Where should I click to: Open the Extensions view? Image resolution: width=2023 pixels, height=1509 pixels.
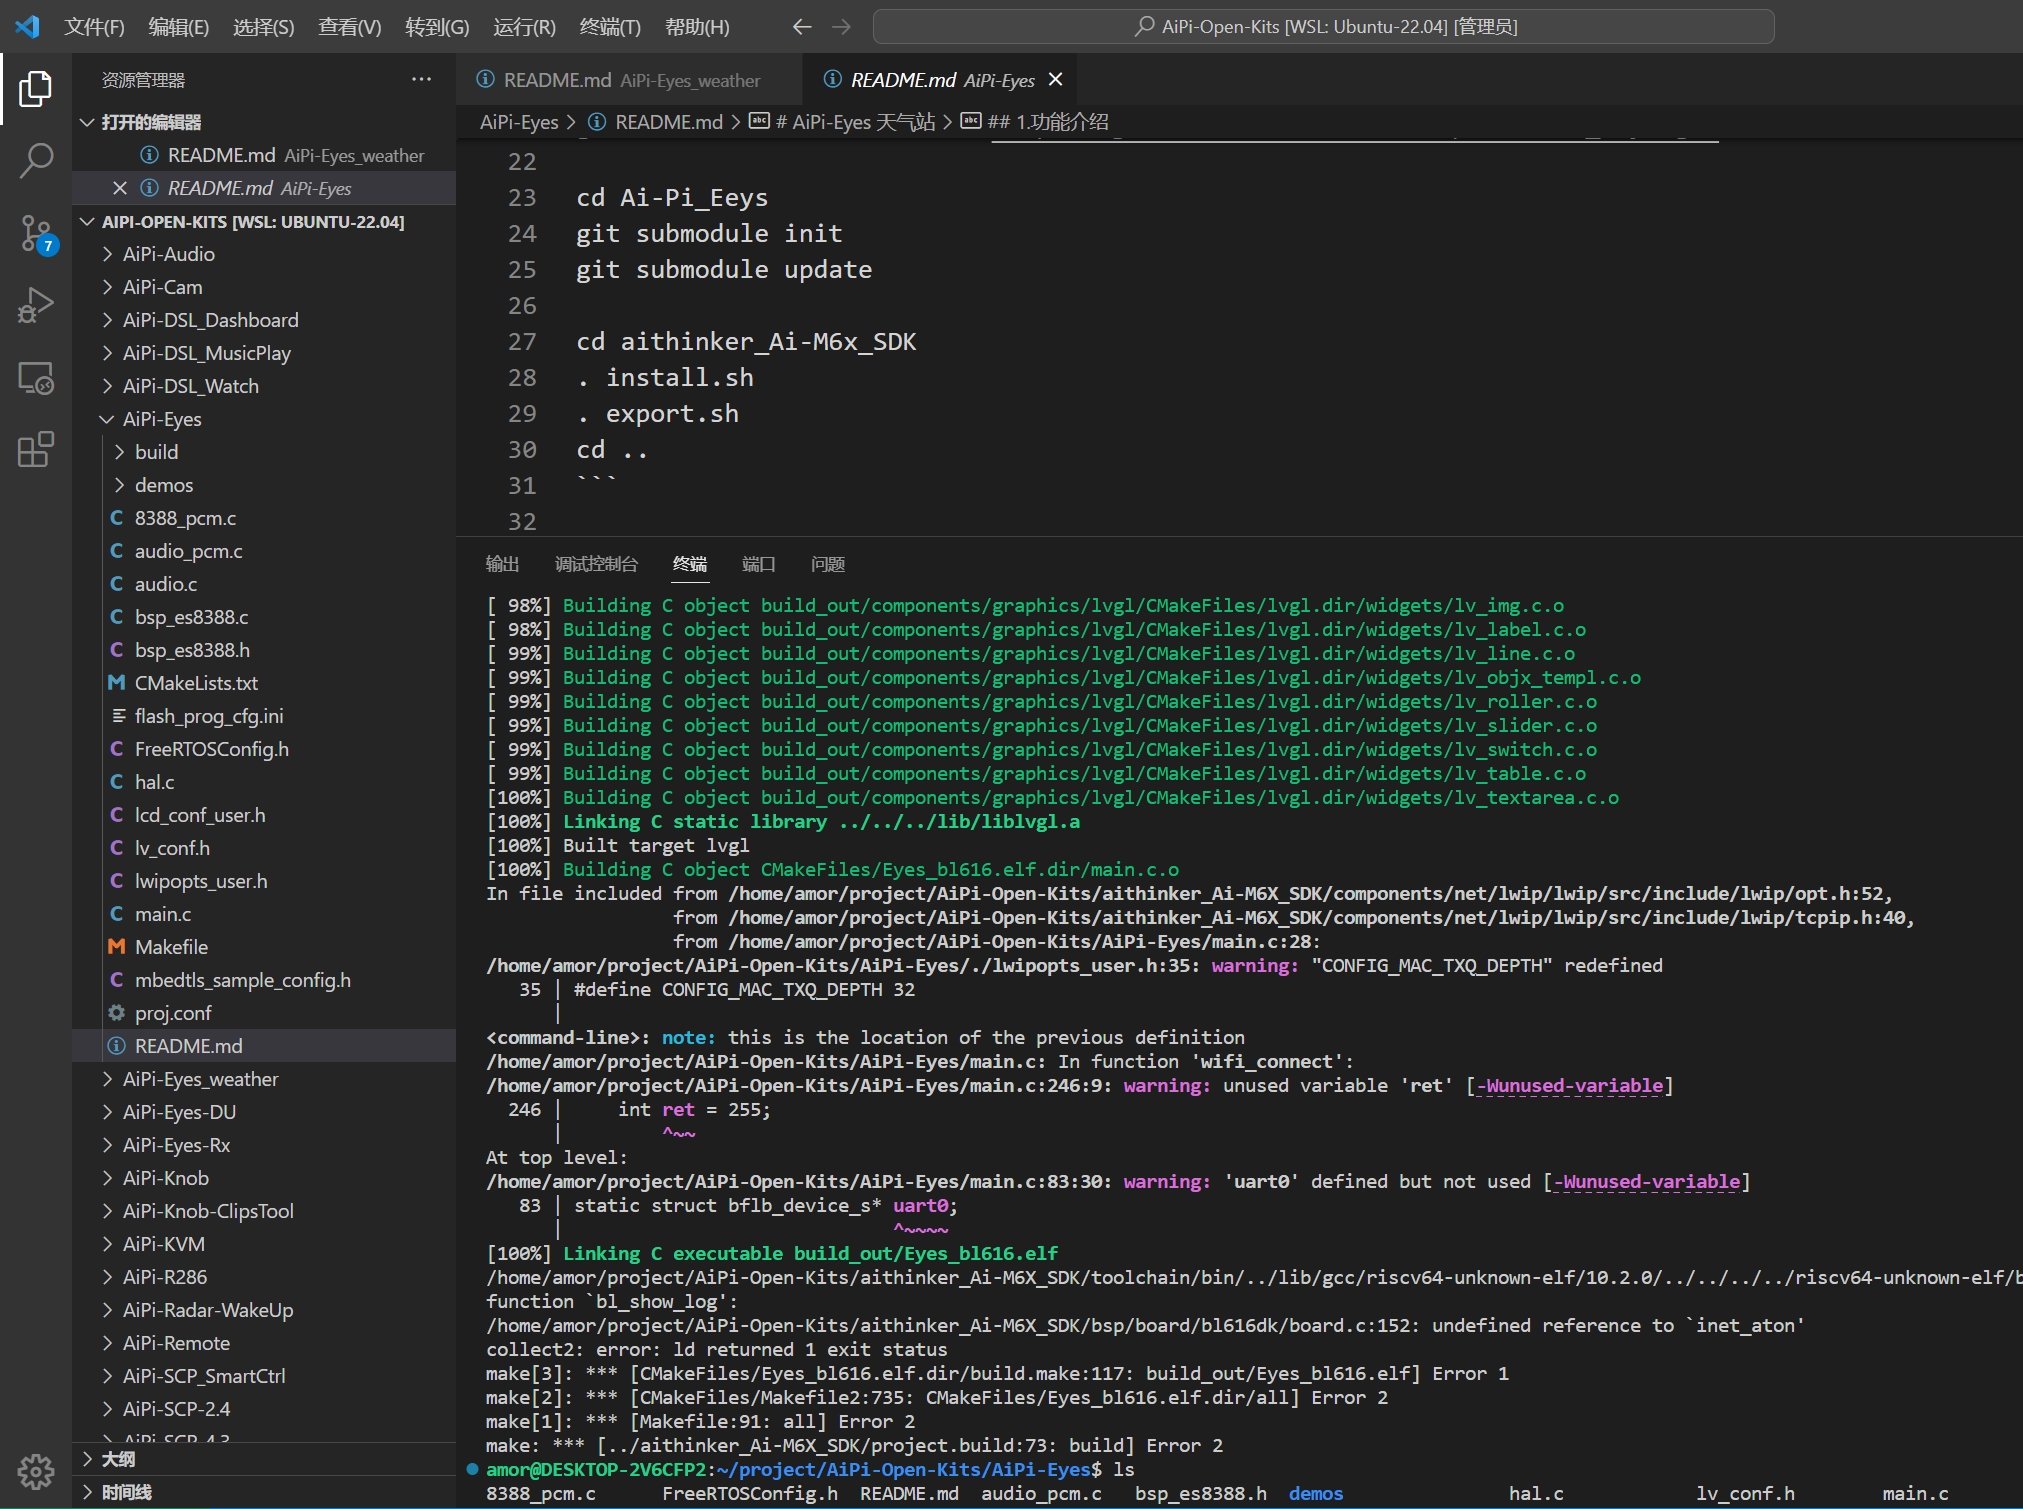point(36,450)
